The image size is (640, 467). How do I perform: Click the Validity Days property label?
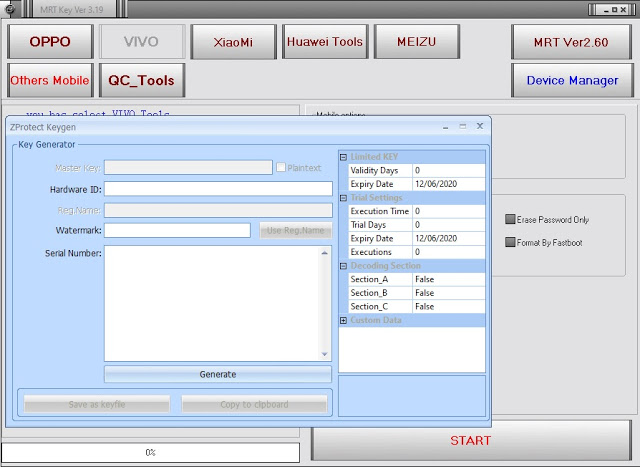374,170
